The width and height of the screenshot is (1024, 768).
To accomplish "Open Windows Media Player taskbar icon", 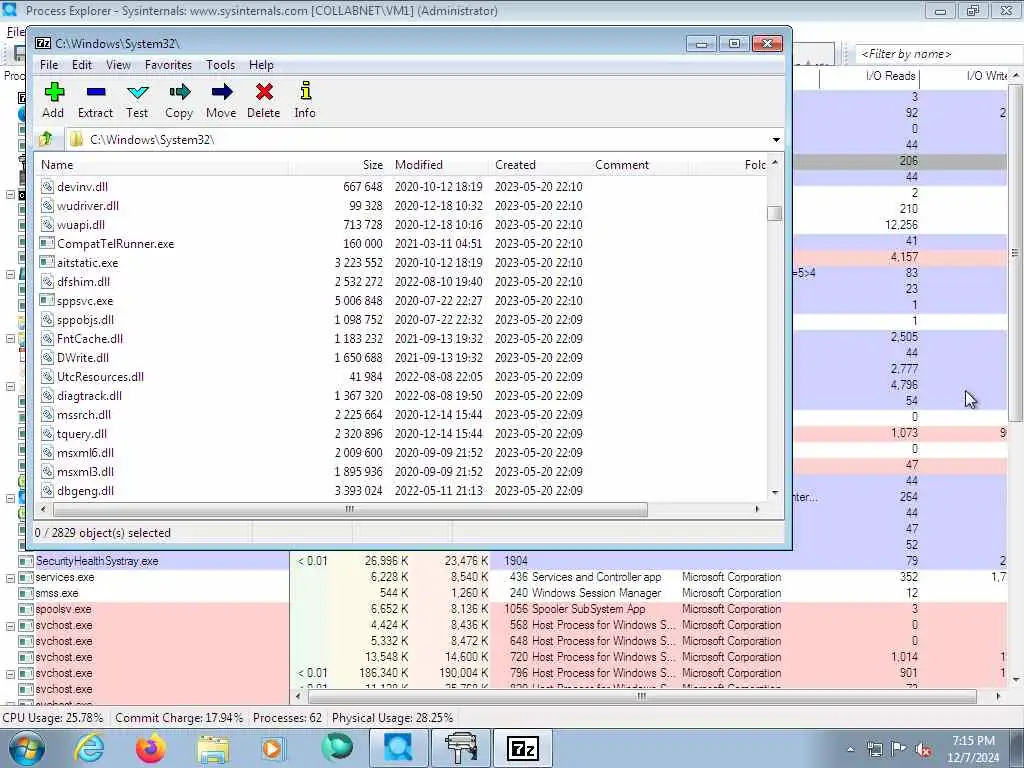I will click(x=273, y=748).
